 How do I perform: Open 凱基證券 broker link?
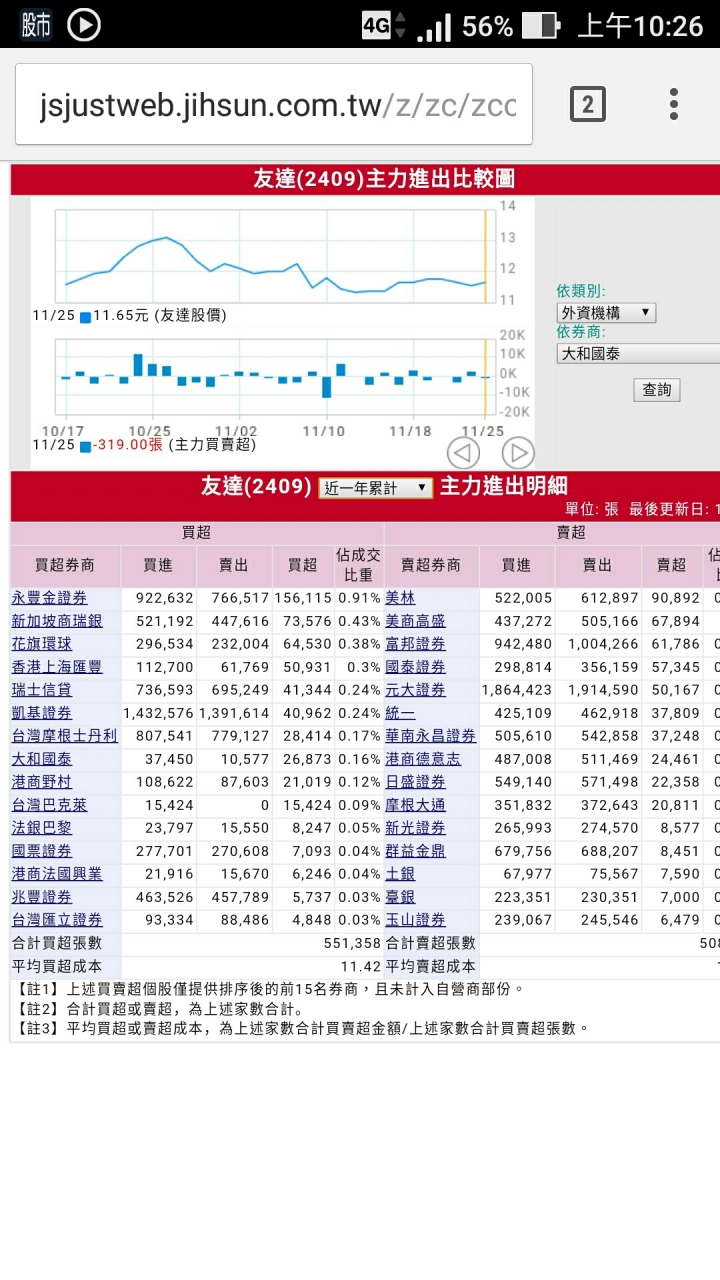[42, 713]
